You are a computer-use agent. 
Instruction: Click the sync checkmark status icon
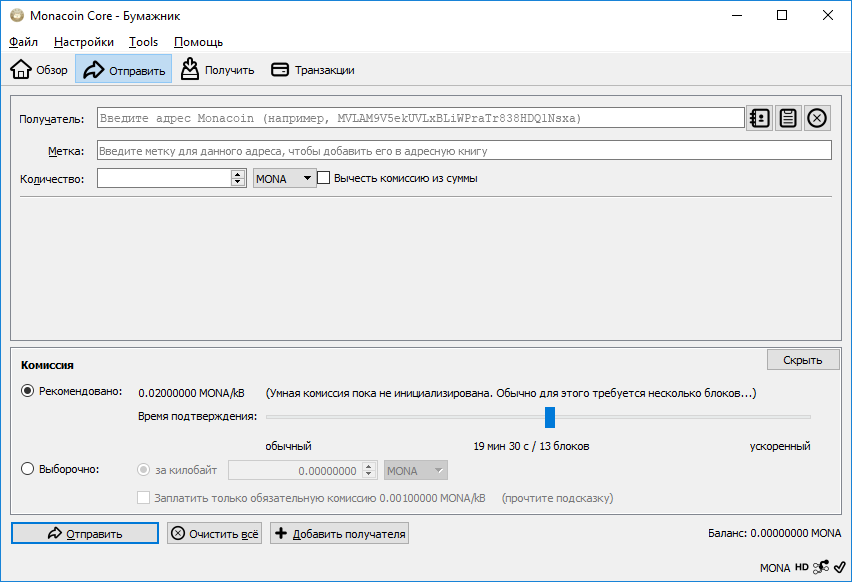click(839, 567)
